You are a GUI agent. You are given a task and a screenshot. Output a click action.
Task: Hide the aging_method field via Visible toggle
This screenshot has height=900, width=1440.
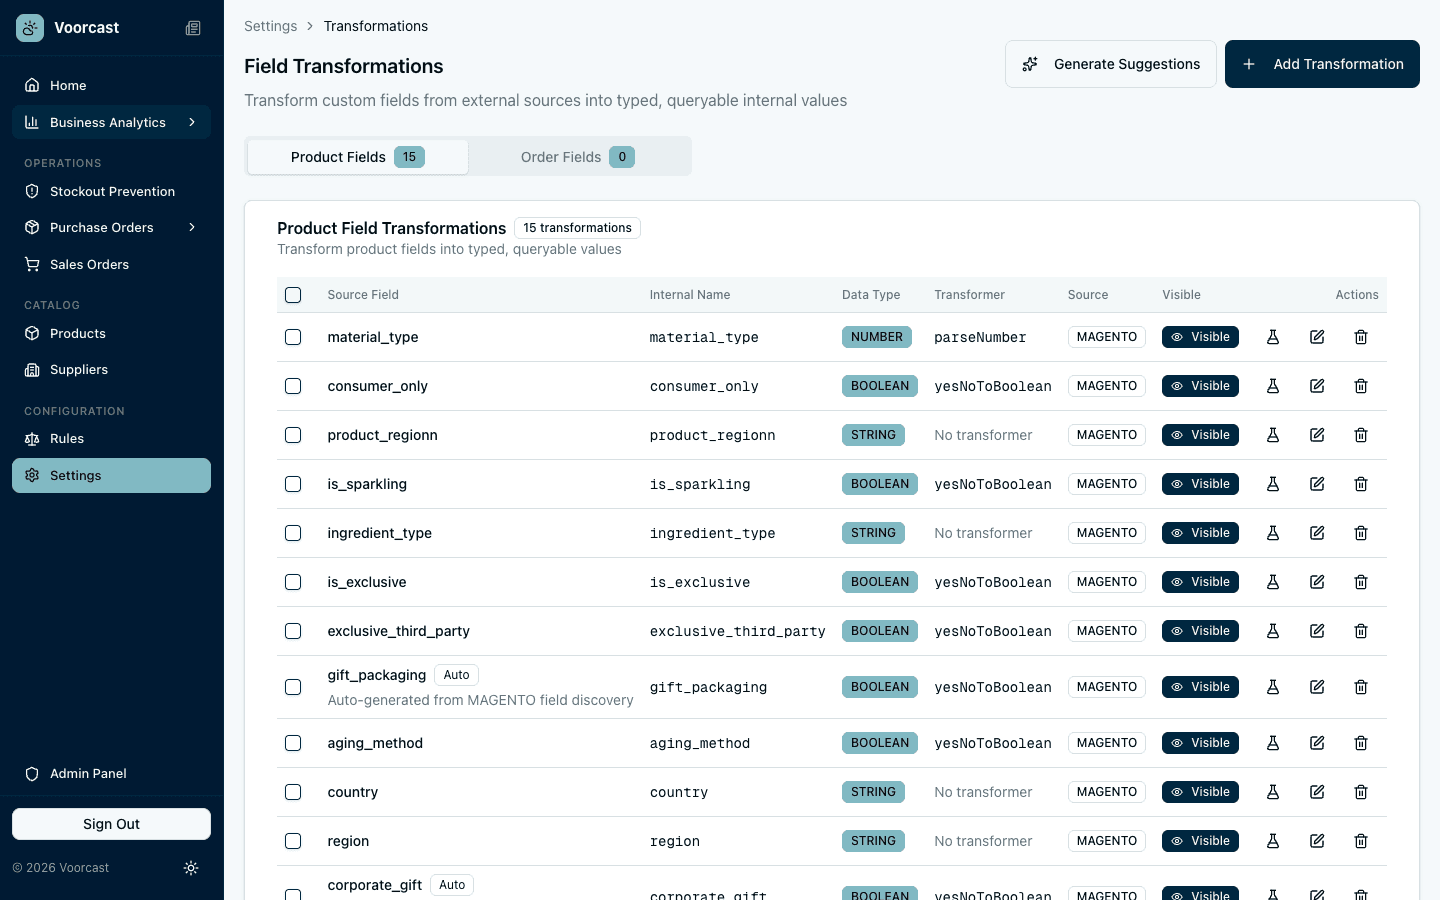coord(1200,743)
